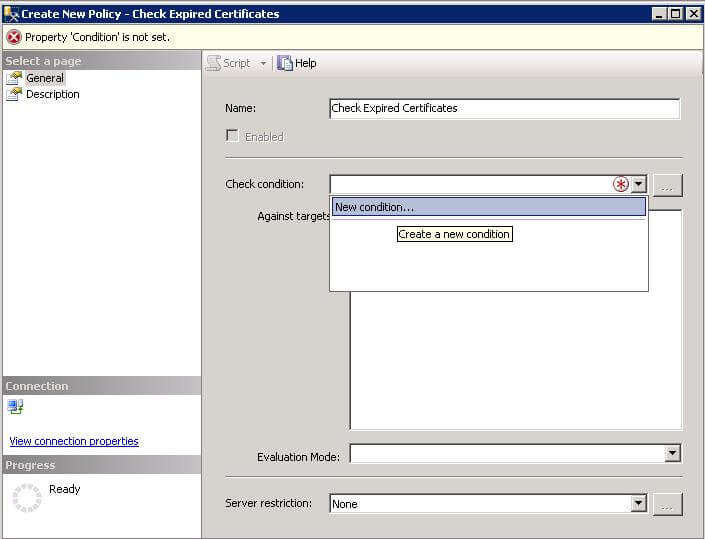
Task: Click the Description page icon
Action: tap(14, 94)
